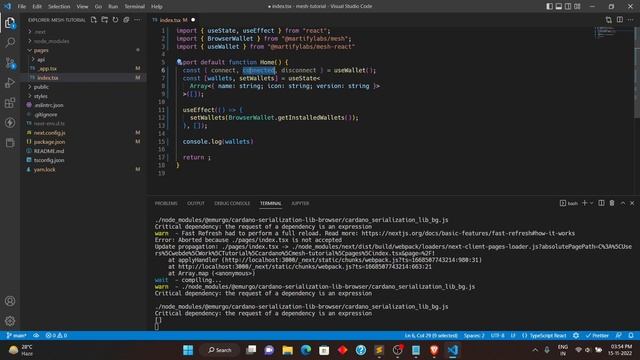The image size is (640, 360).
Task: Open next.config.js in the file tree
Action: tap(49, 133)
